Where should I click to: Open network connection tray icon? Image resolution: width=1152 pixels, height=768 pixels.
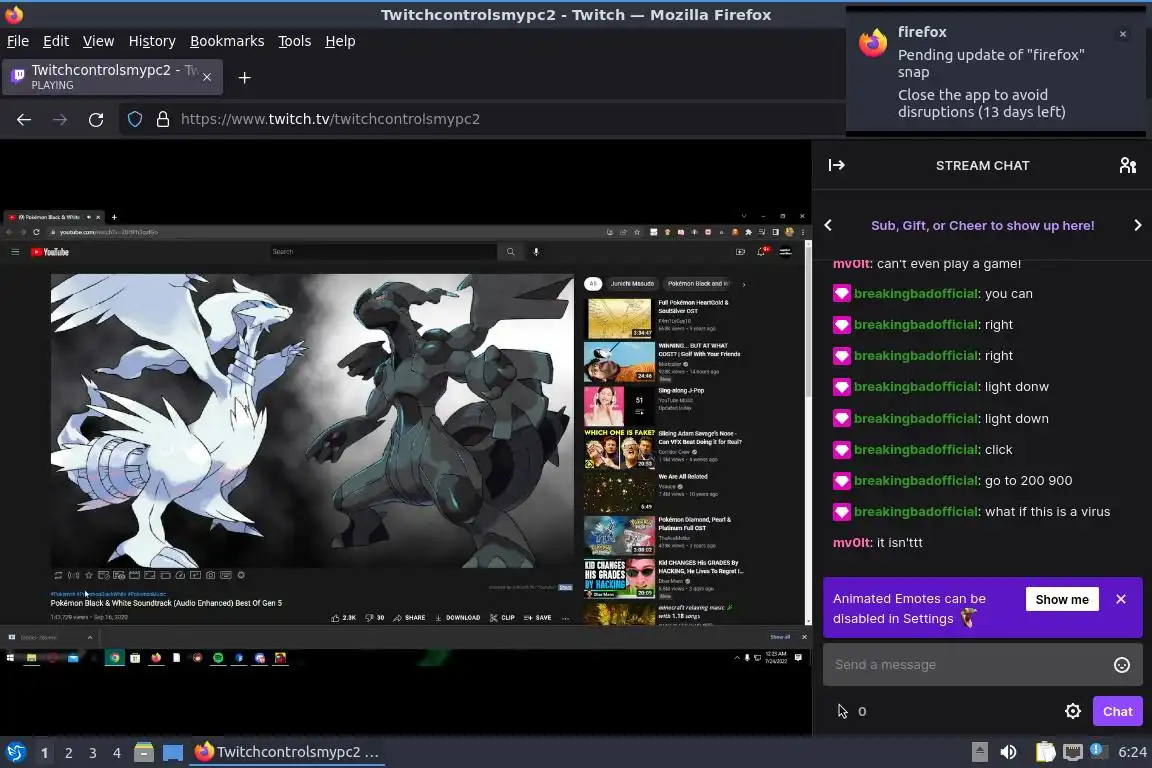1073,752
